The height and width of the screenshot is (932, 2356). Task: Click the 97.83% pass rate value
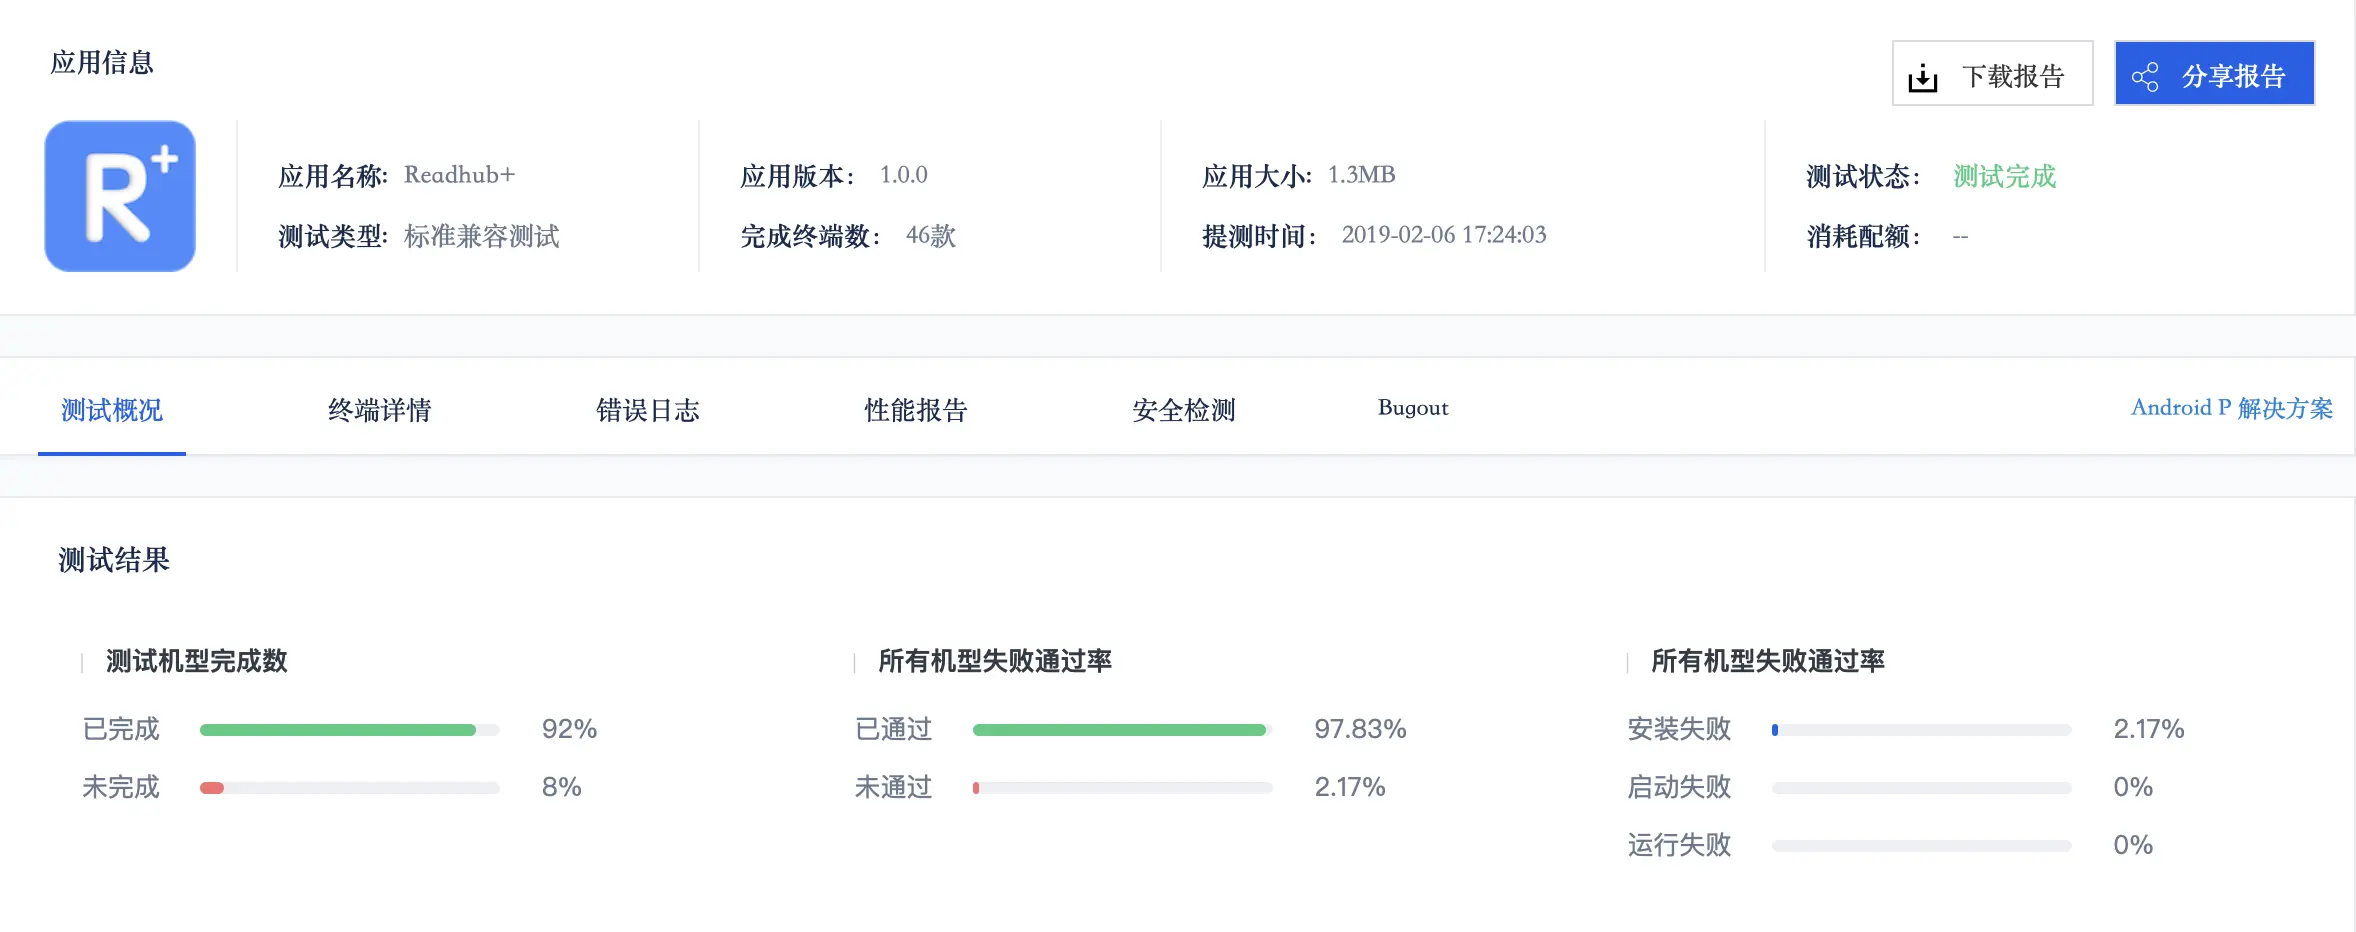pos(1360,729)
